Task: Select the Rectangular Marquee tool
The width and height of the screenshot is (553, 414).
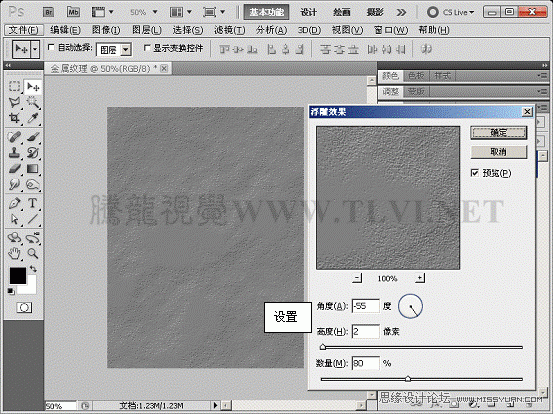Action: click(14, 86)
